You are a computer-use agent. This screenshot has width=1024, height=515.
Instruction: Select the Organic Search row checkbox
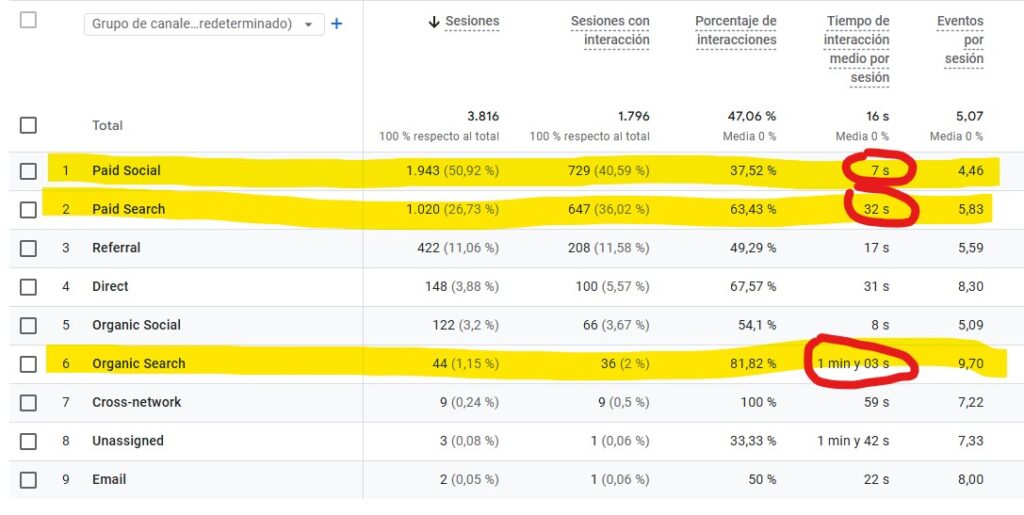click(x=28, y=364)
